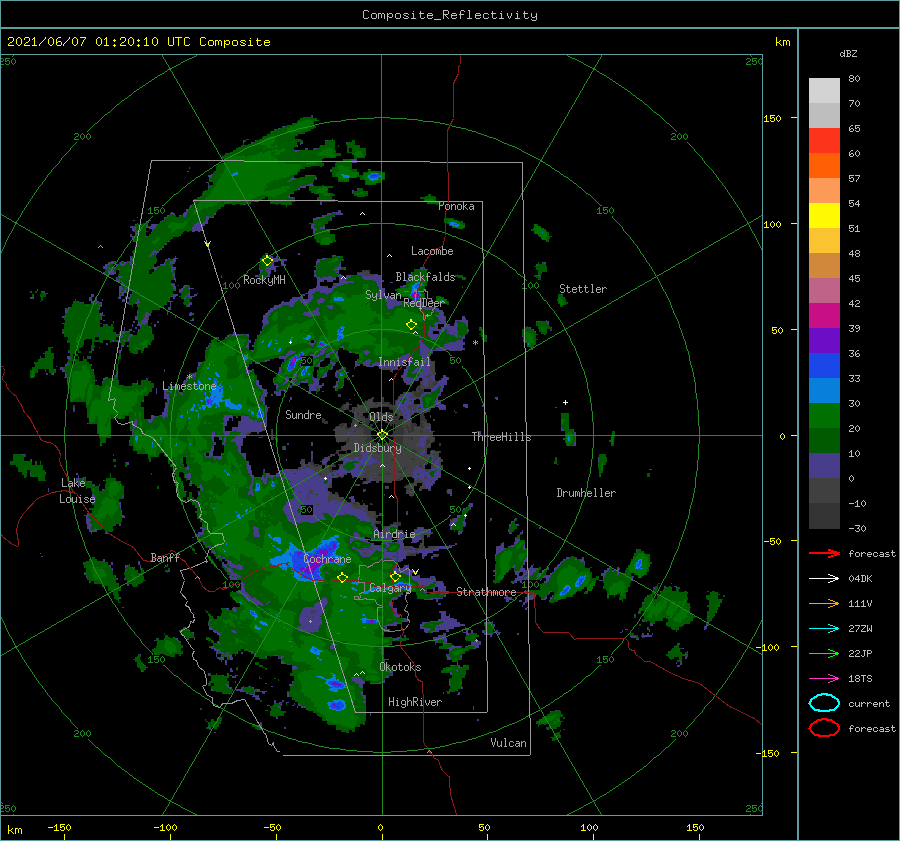Viewport: 900px width, 841px height.
Task: Click the dark gray swatch above -30 dBZ
Action: pyautogui.click(x=824, y=516)
